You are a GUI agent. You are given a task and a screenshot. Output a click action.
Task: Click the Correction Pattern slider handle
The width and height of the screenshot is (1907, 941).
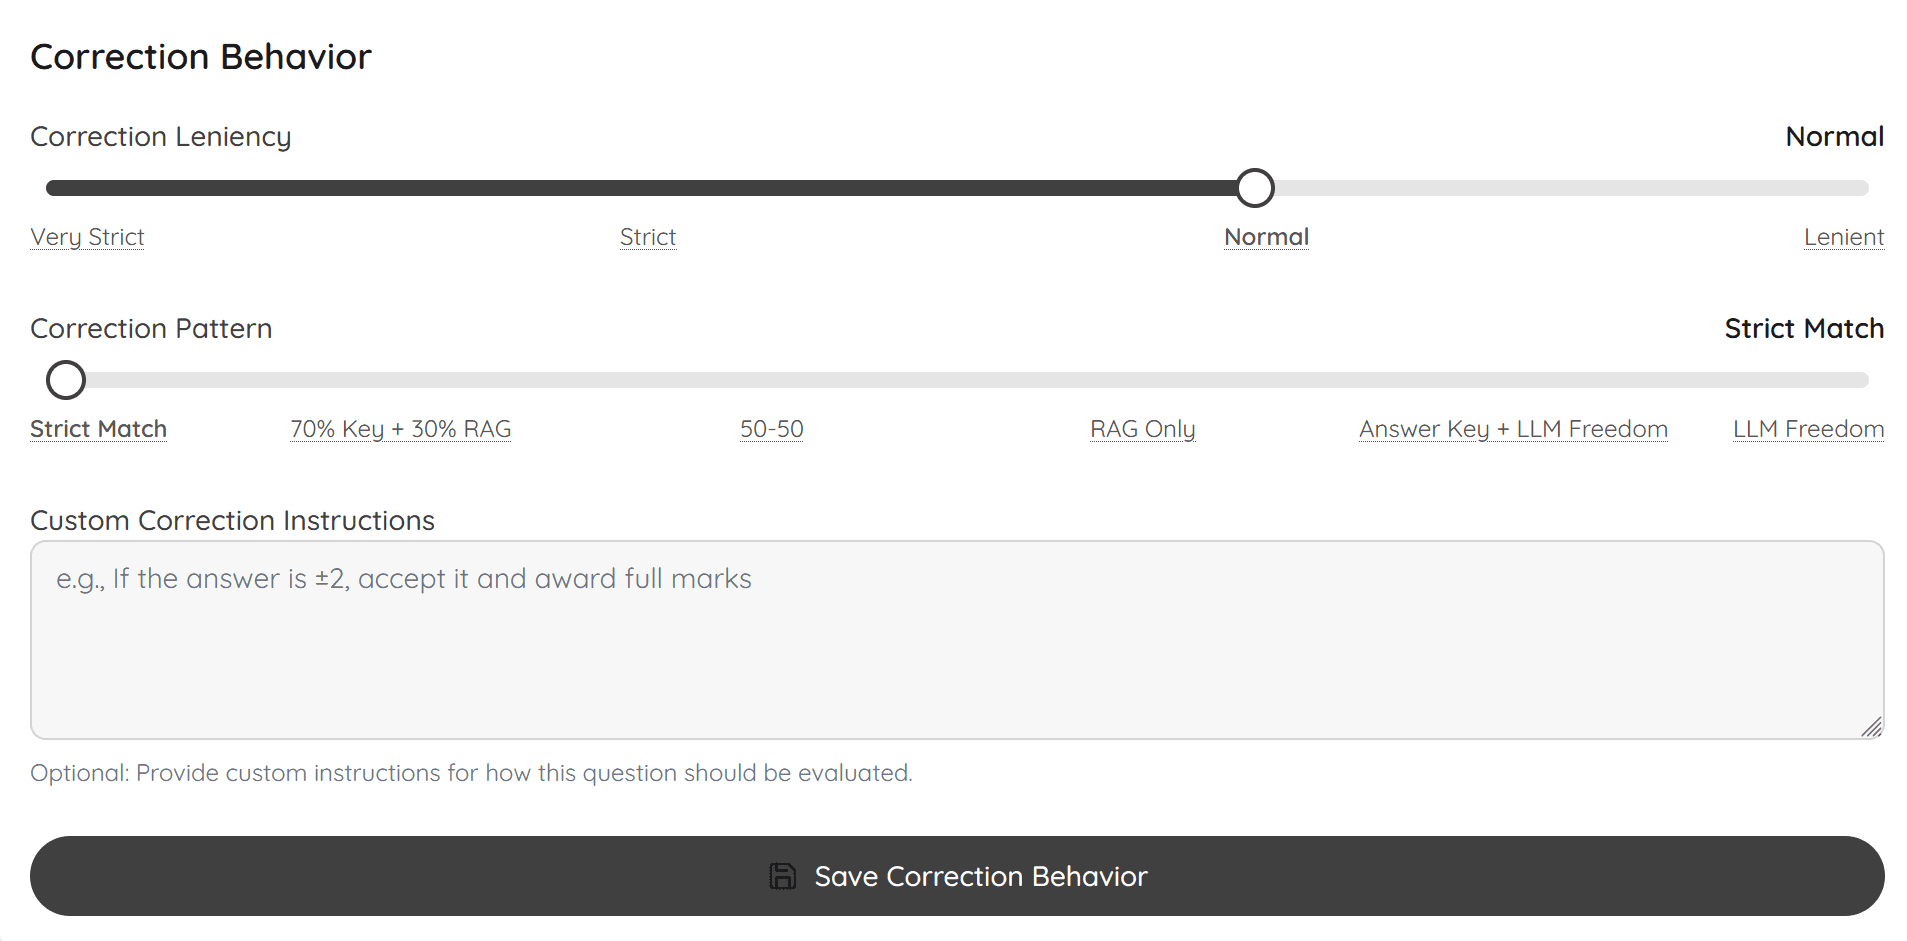(65, 380)
